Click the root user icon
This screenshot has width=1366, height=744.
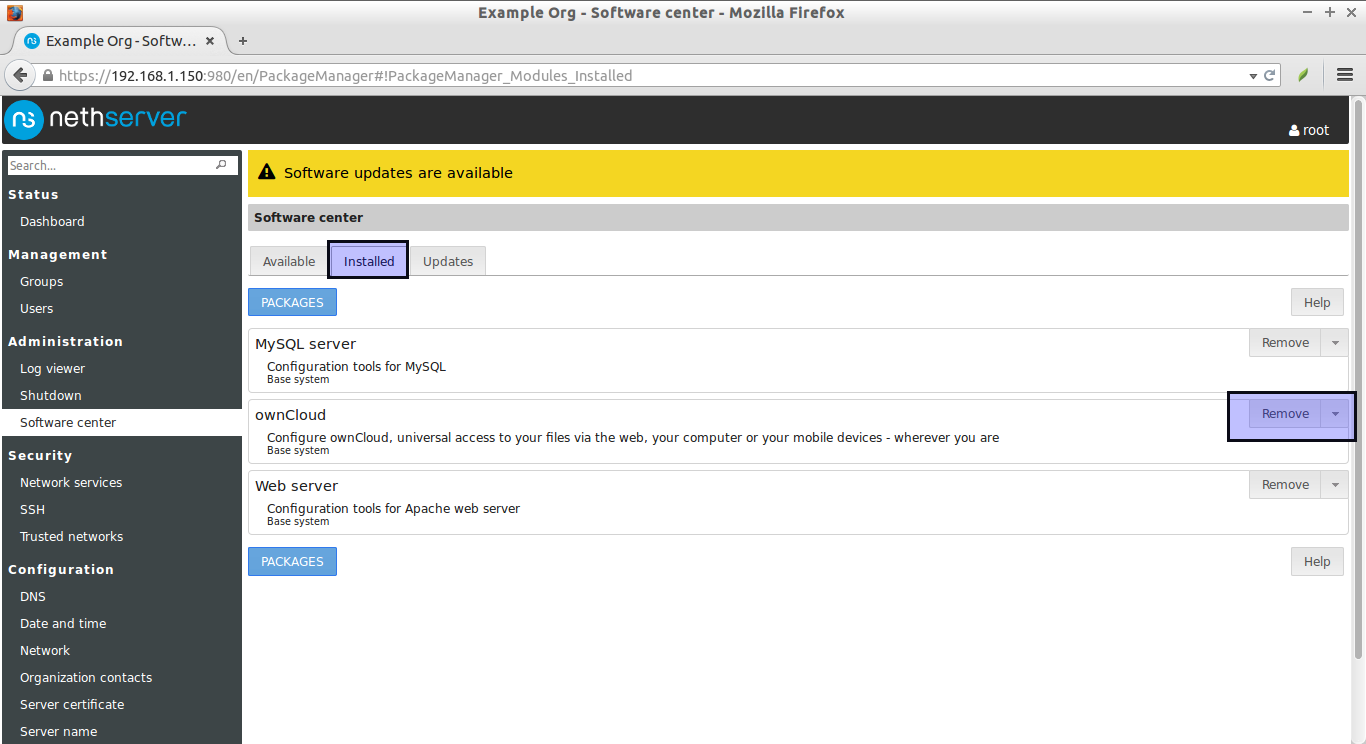click(x=1294, y=130)
